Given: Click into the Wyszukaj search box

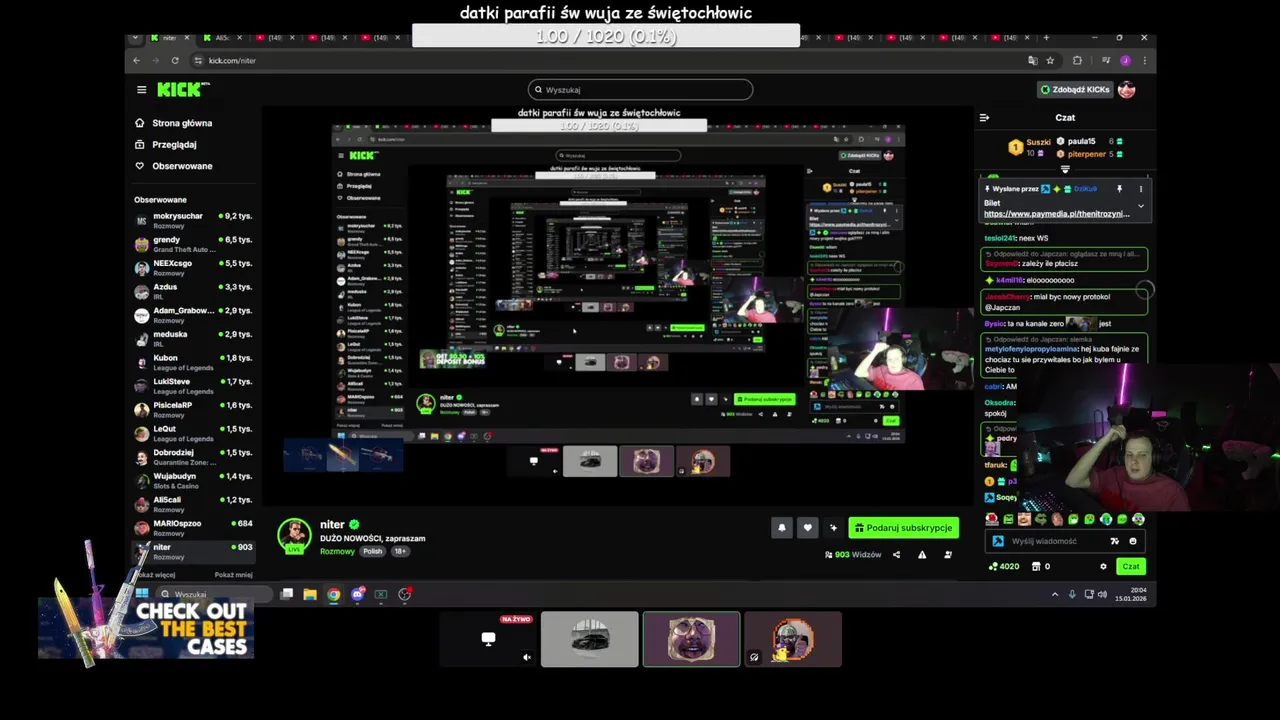Looking at the screenshot, I should 640,90.
